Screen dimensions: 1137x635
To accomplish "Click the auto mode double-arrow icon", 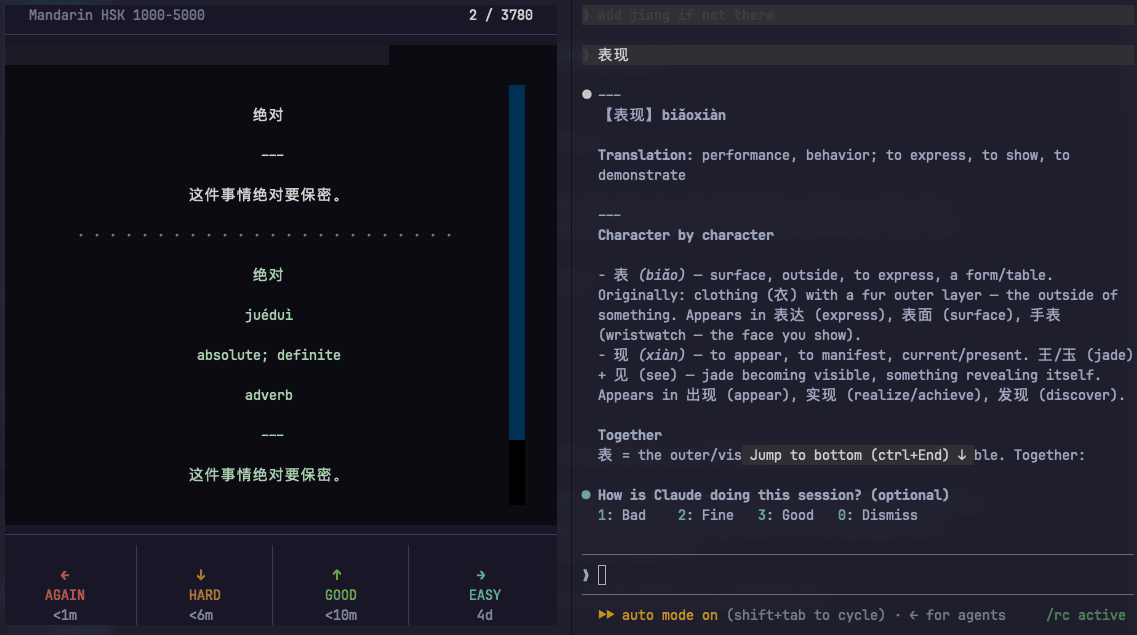I will click(x=606, y=615).
